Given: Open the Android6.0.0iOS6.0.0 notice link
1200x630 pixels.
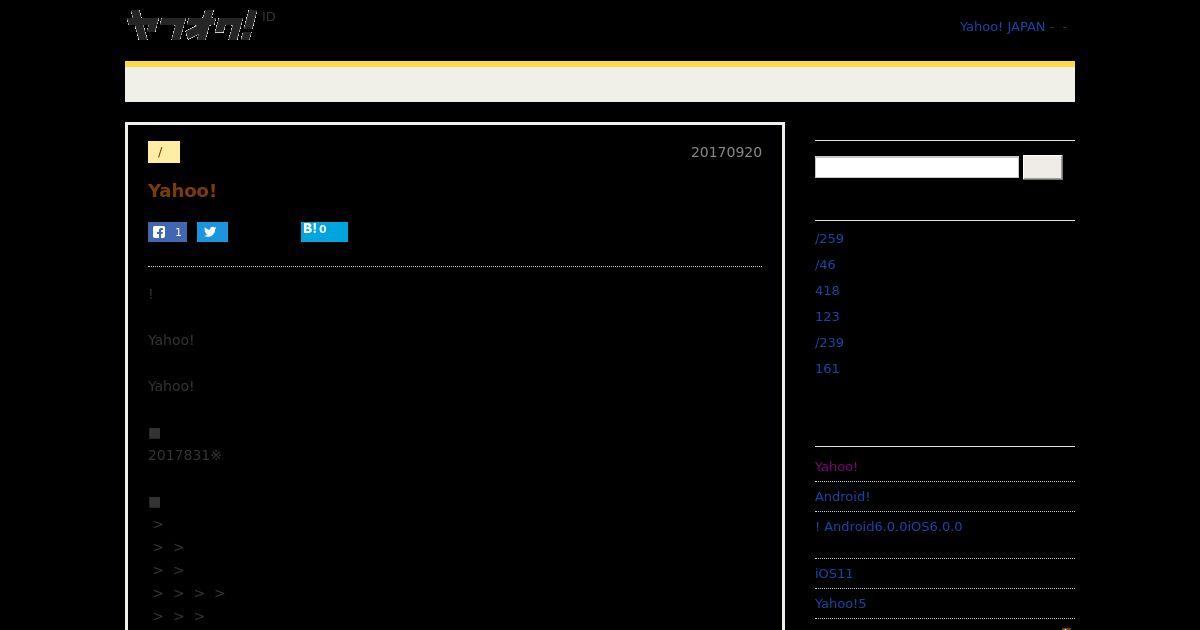Looking at the screenshot, I should [888, 527].
